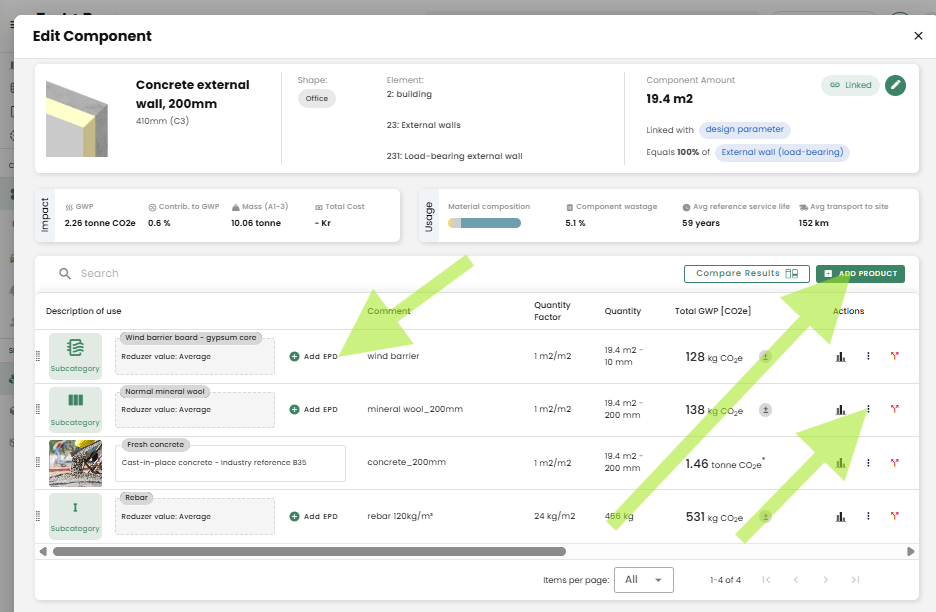Click red split icon on mineral wool row
Screen dimensions: 936x612
coord(894,409)
